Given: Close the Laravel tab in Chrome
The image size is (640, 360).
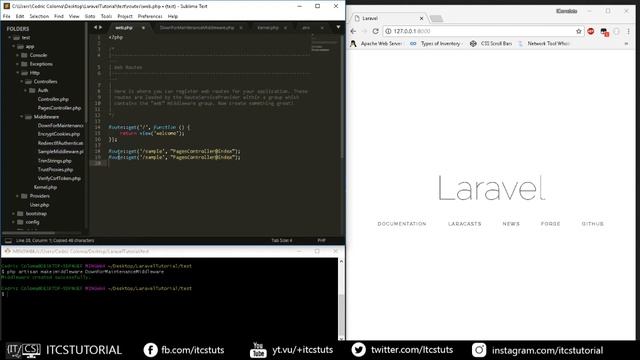Looking at the screenshot, I should (421, 18).
